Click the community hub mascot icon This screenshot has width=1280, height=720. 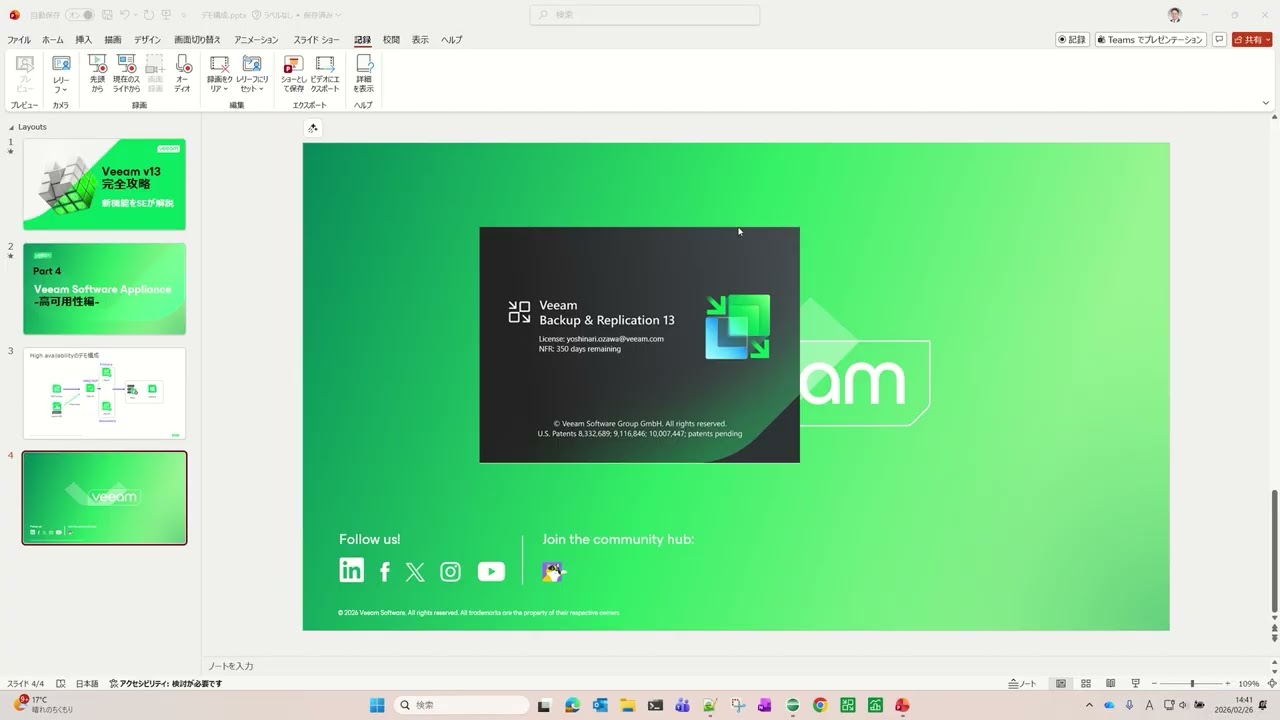click(x=553, y=572)
